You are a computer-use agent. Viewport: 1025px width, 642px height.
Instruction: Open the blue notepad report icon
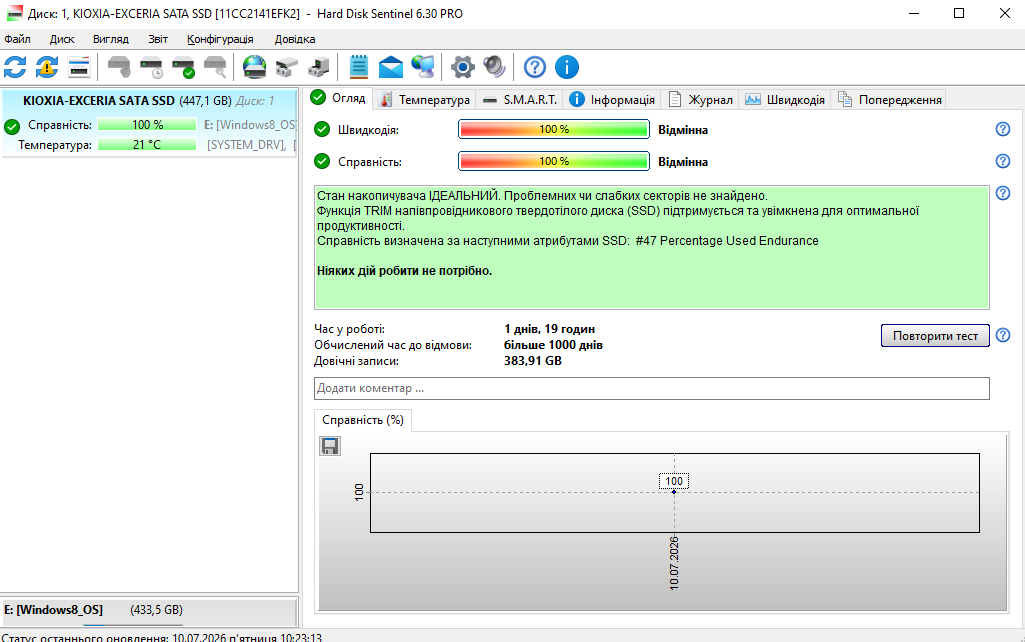click(359, 67)
